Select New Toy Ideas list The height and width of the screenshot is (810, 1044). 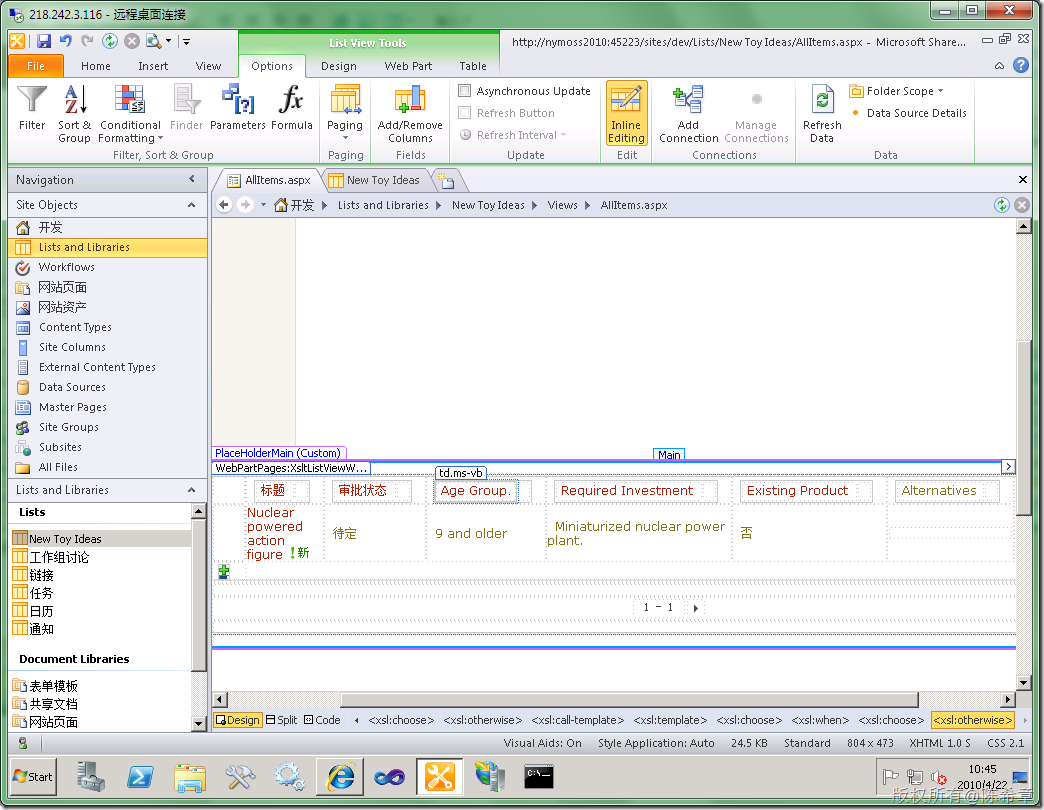click(101, 538)
